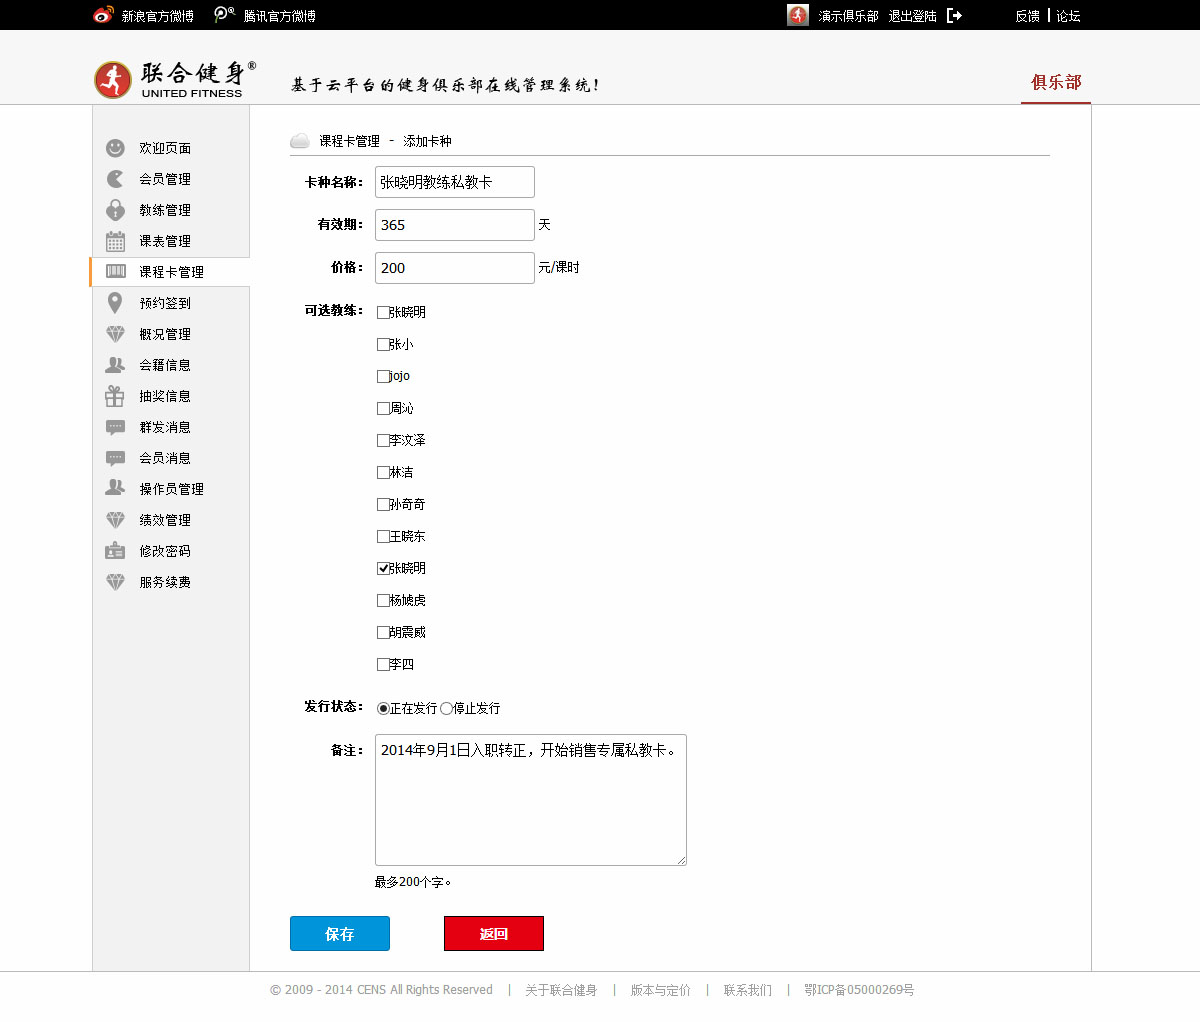Uncheck the selected 张晓明 coach checkbox
1200x1022 pixels.
(x=383, y=568)
